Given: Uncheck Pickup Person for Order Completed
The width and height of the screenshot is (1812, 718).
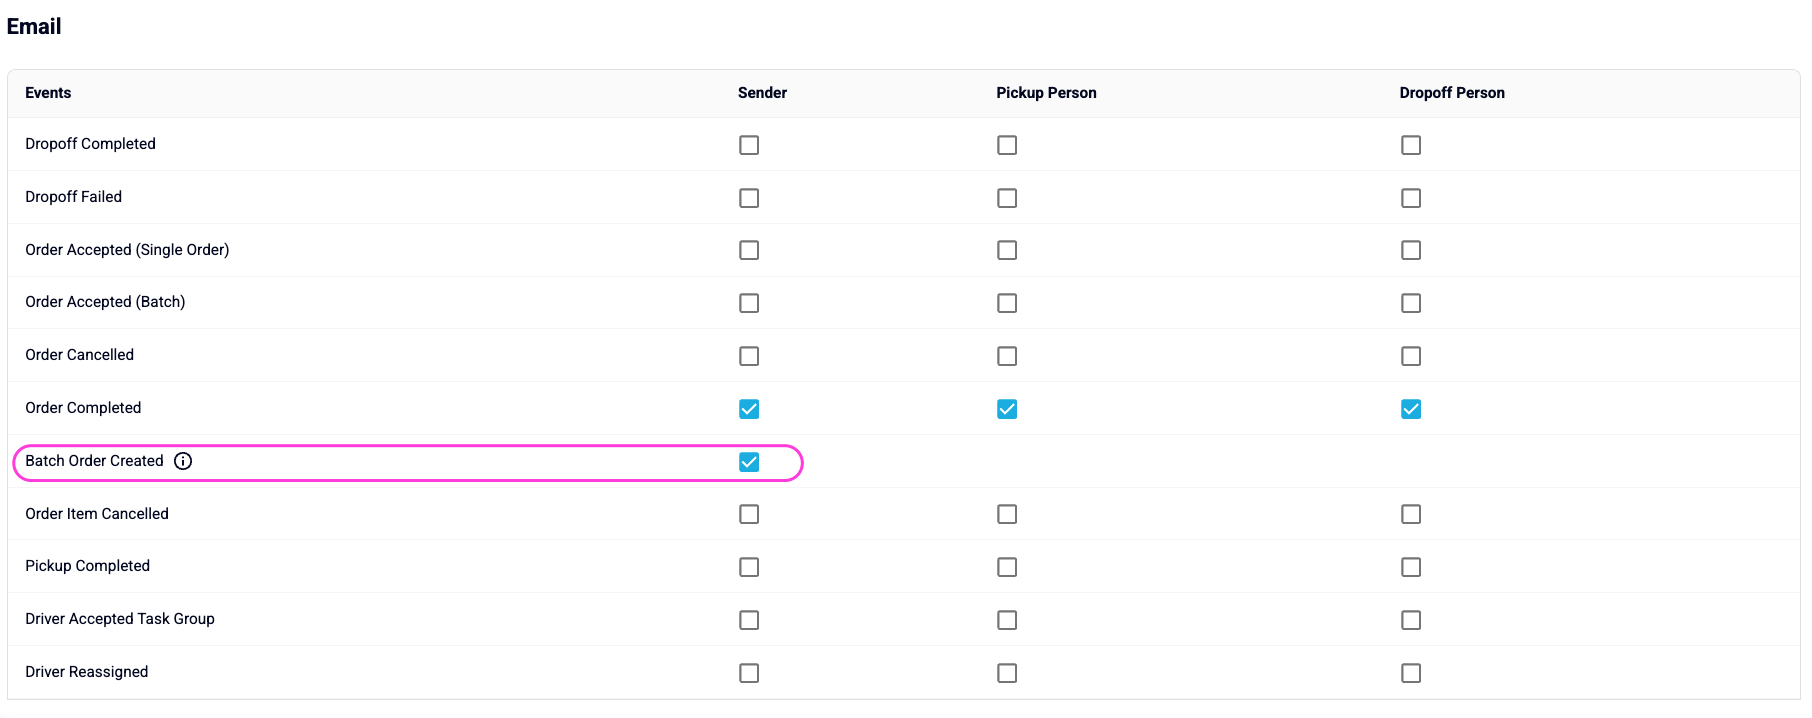Looking at the screenshot, I should (x=1007, y=409).
